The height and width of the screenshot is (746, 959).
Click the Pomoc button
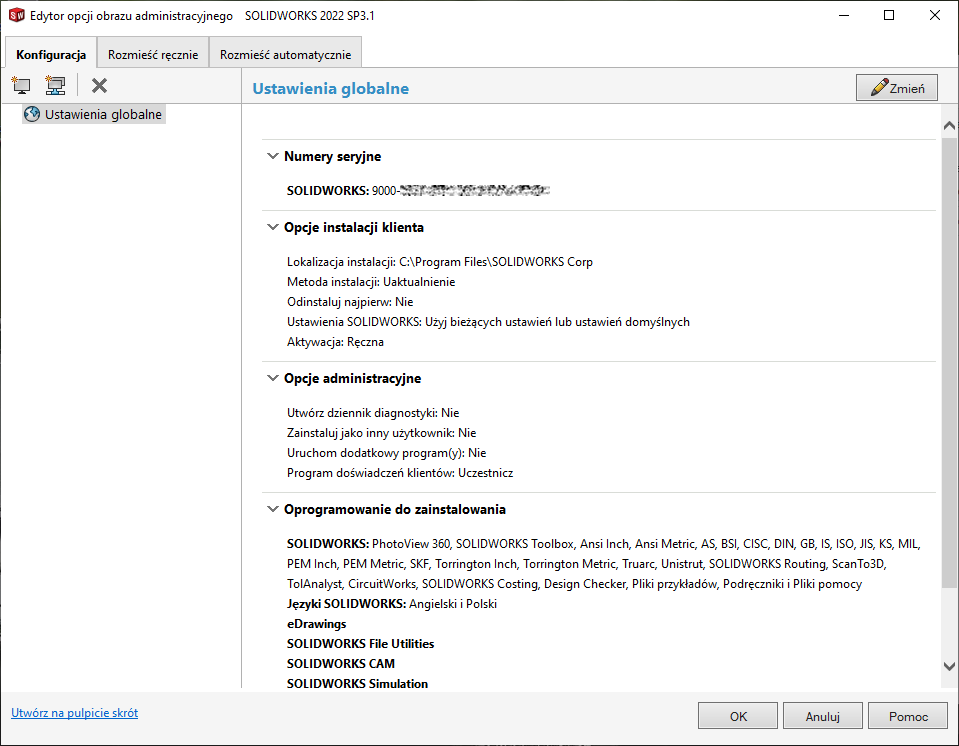(908, 715)
